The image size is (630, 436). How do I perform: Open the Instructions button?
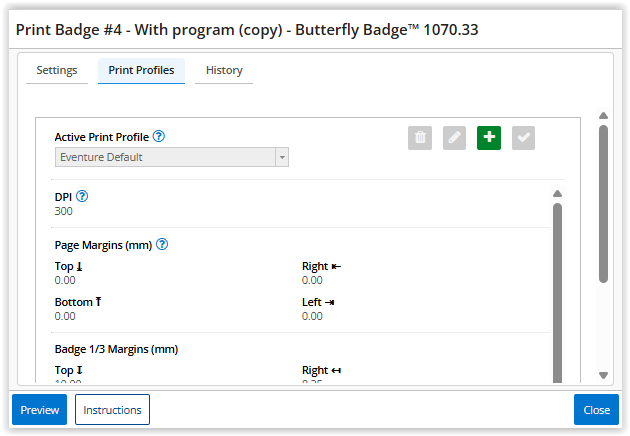(112, 410)
